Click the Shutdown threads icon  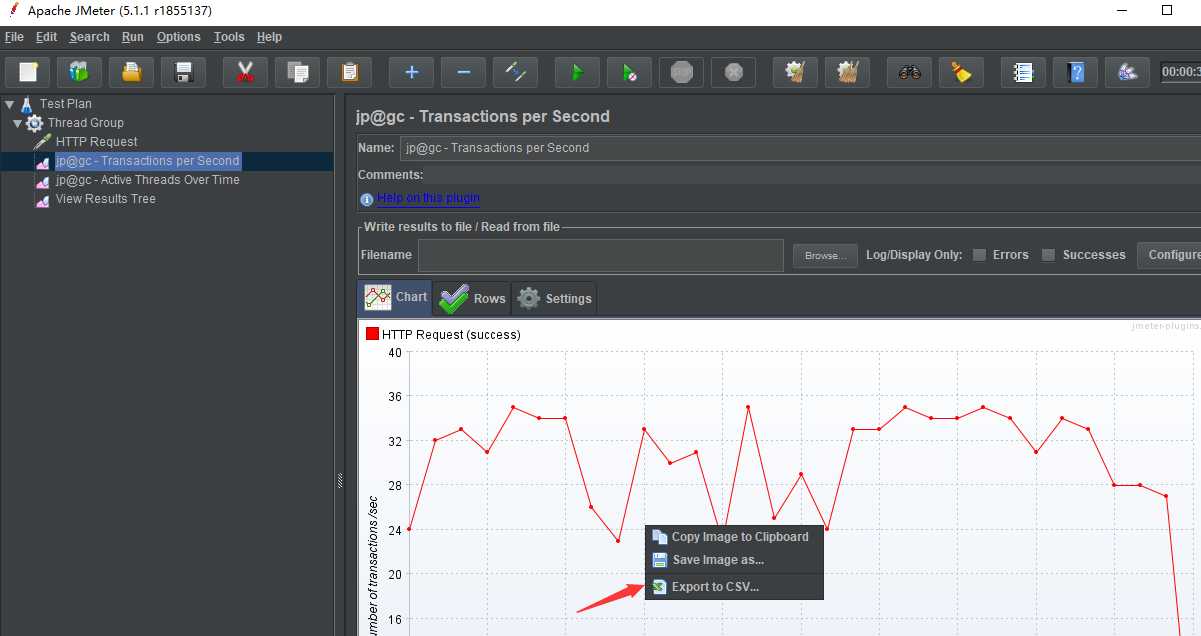(733, 72)
